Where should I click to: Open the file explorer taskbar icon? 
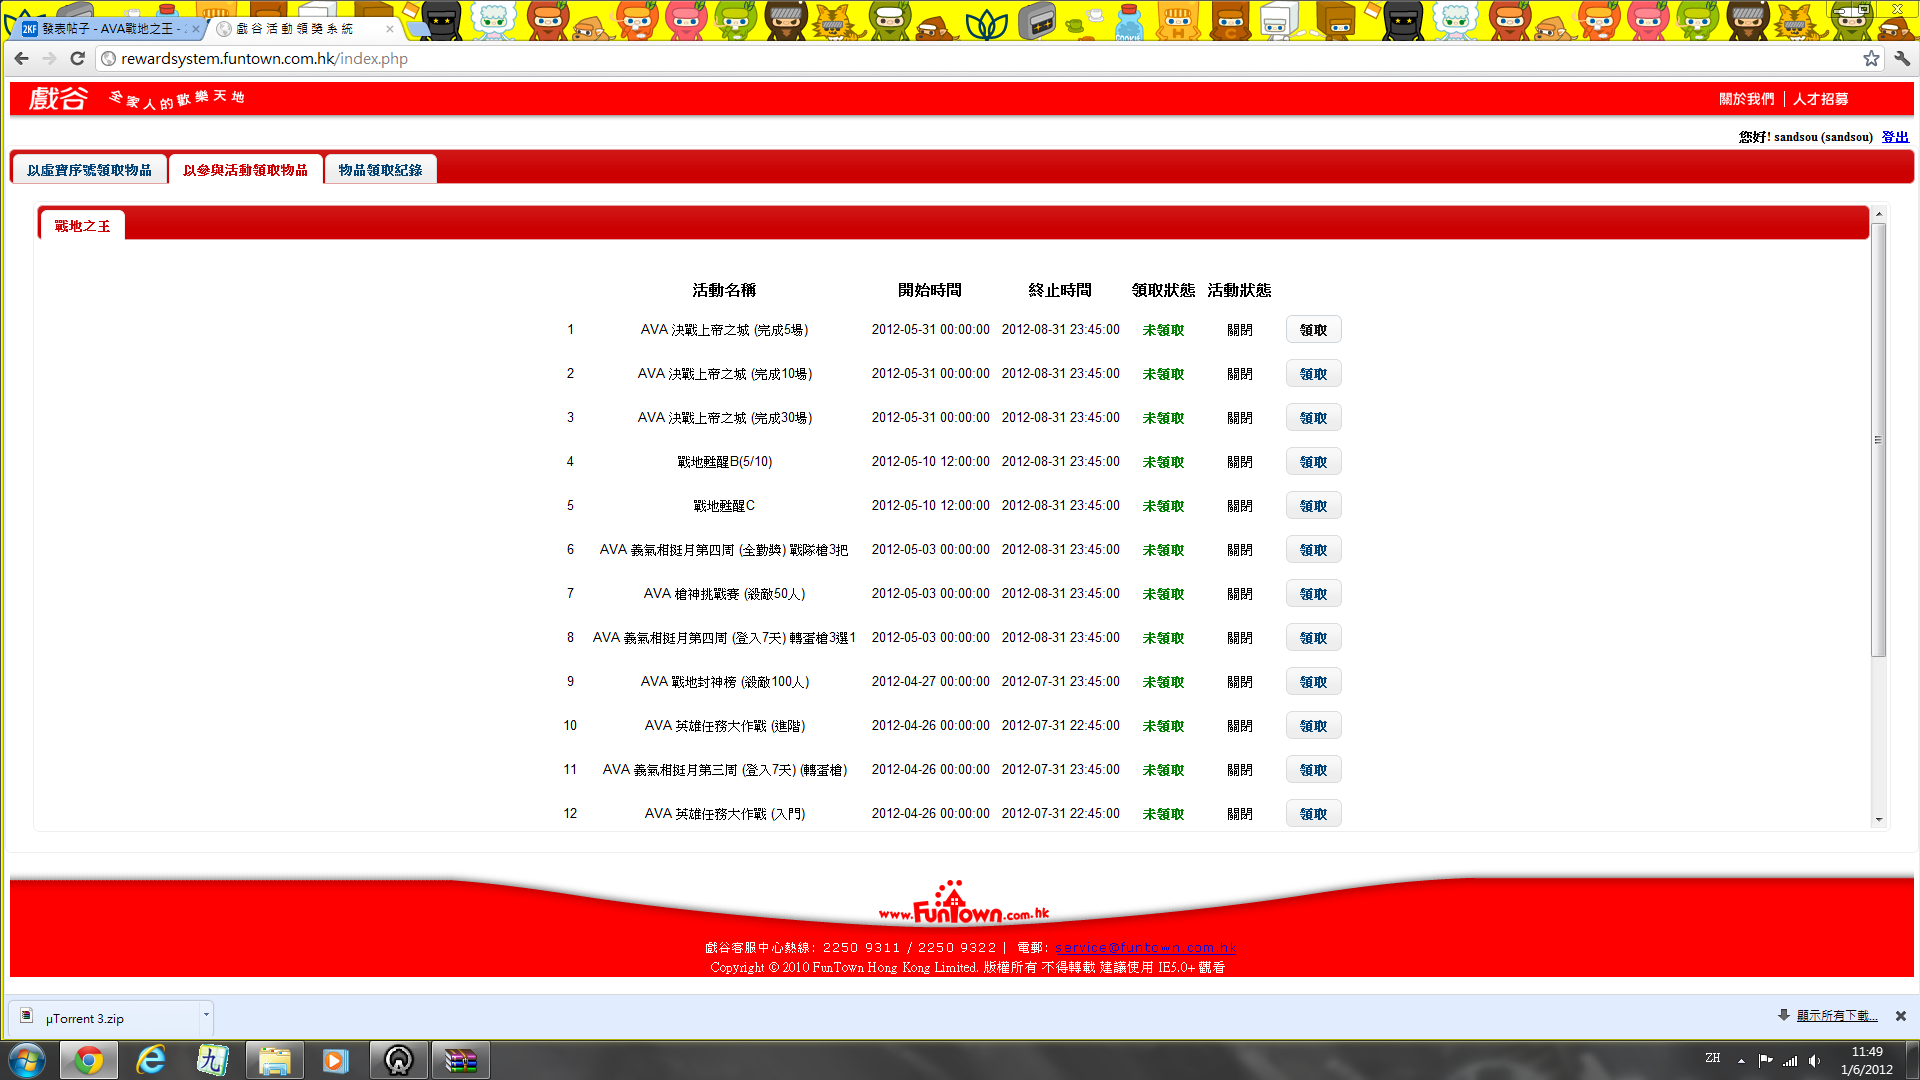pyautogui.click(x=274, y=1060)
